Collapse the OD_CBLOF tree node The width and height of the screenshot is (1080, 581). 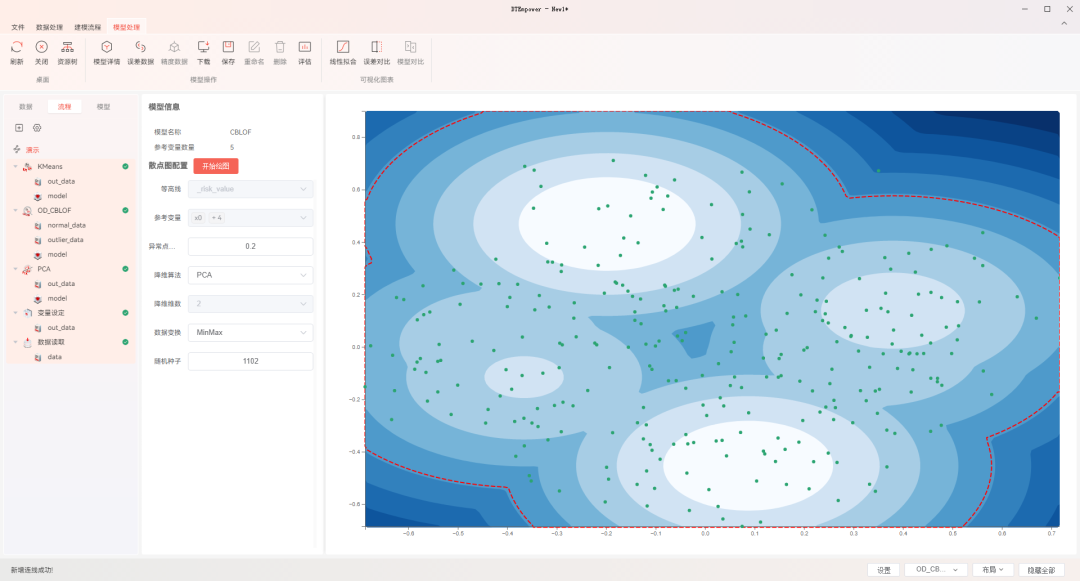click(x=16, y=211)
